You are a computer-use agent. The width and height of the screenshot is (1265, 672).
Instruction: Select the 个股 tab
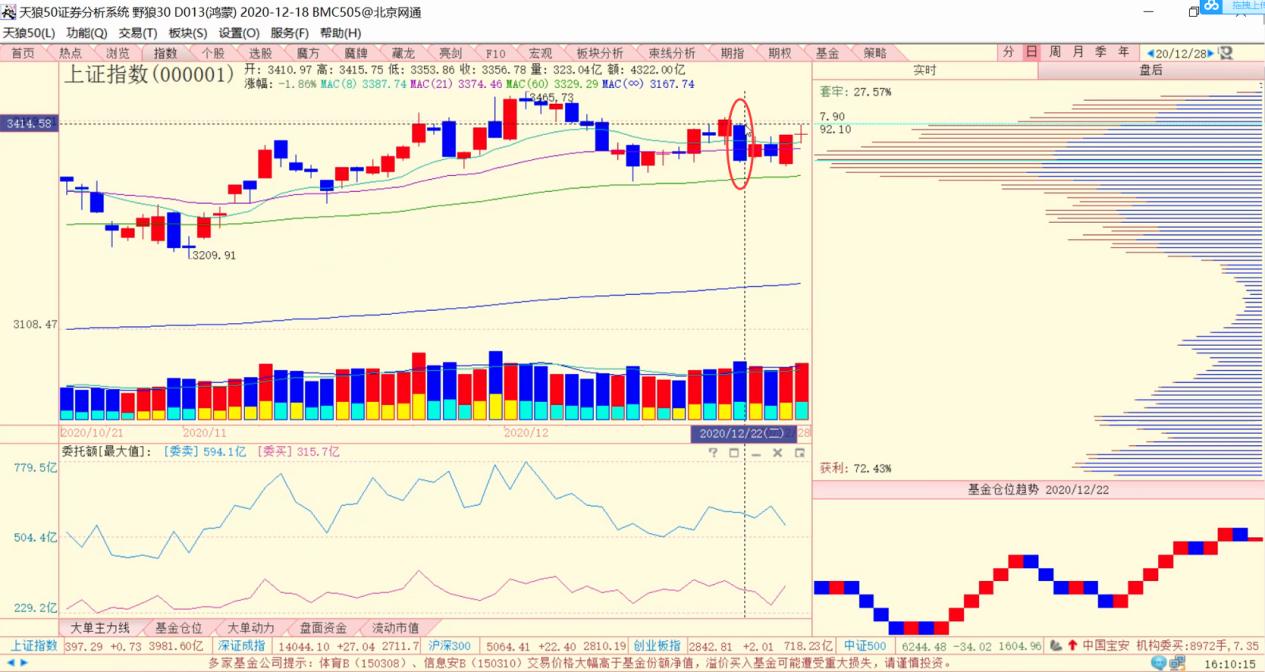point(213,53)
